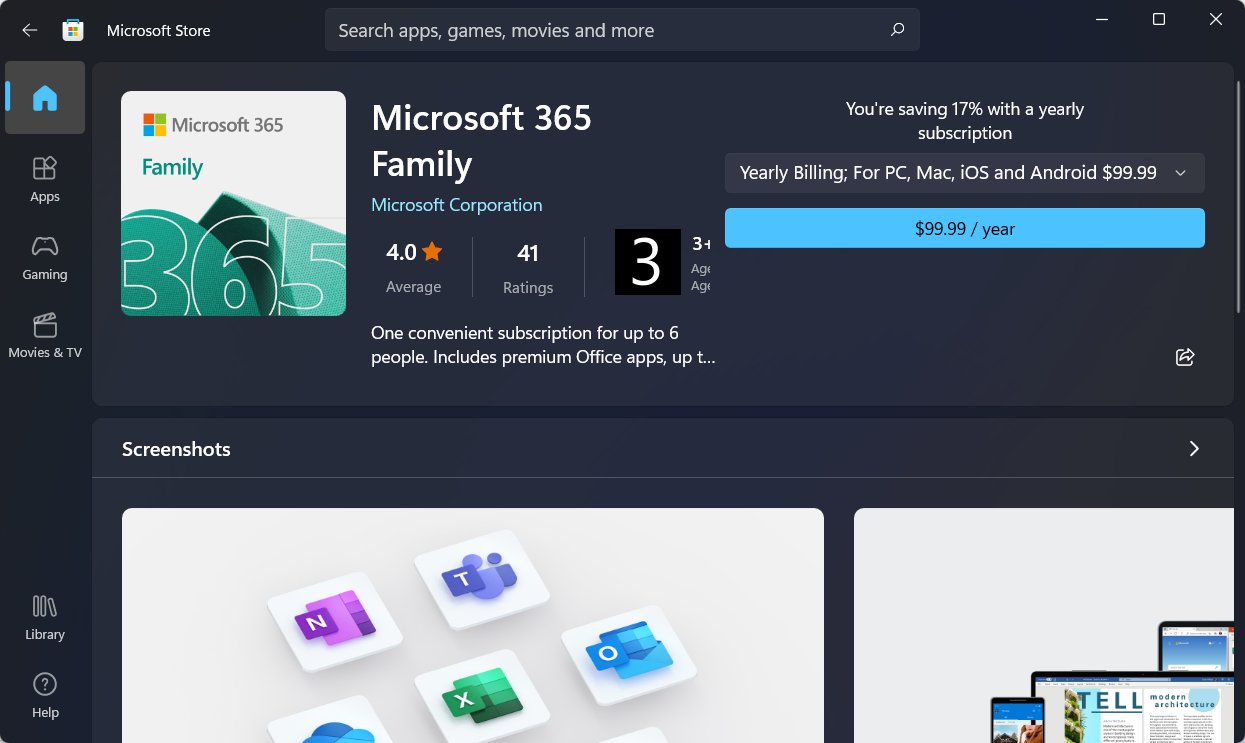This screenshot has width=1245, height=743.
Task: Click the saving 17% yearly subscription text
Action: [x=965, y=121]
